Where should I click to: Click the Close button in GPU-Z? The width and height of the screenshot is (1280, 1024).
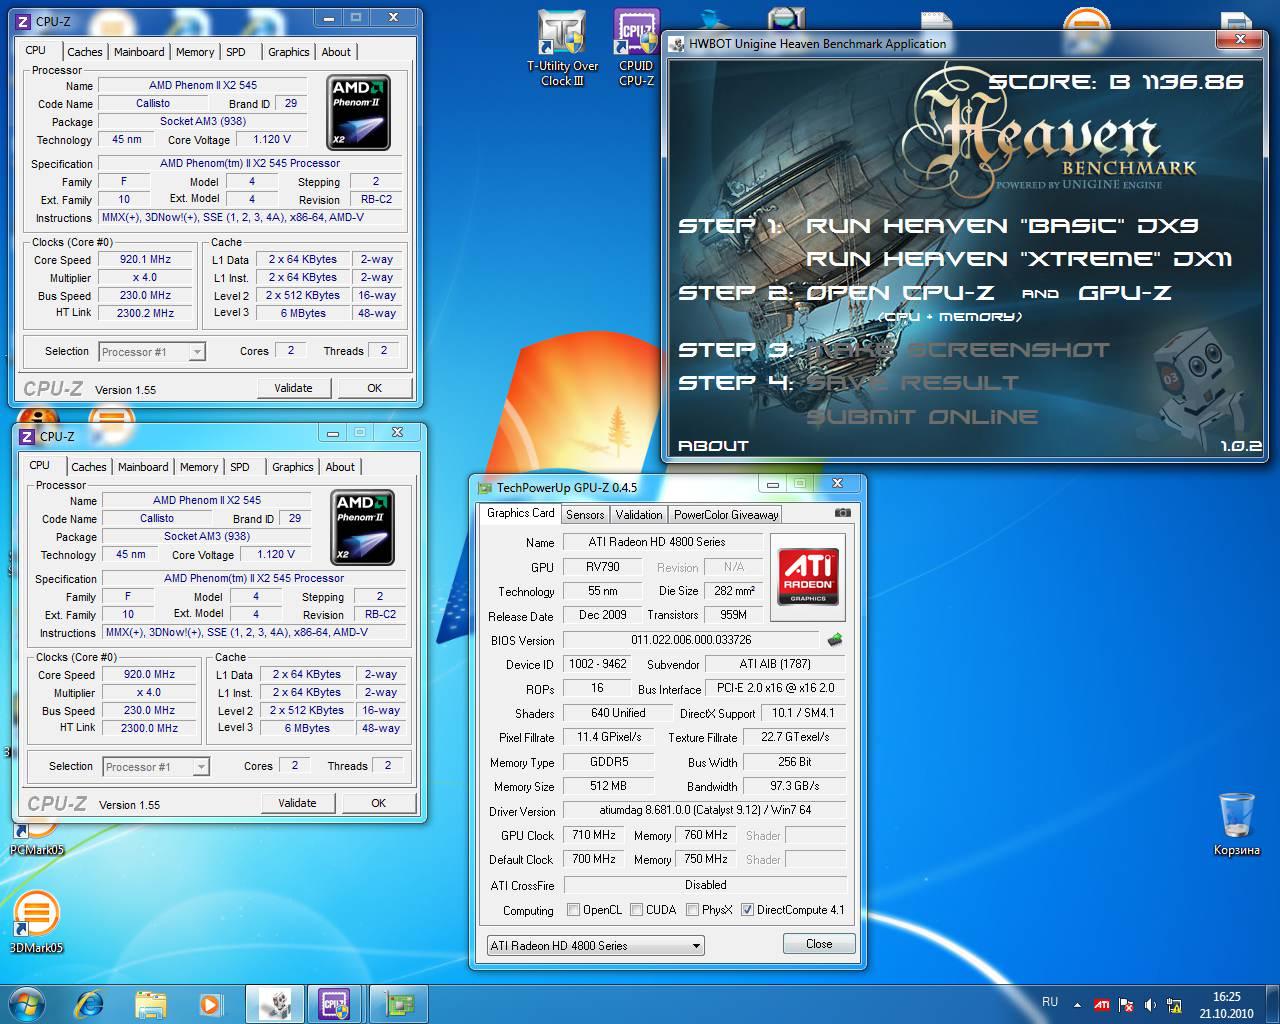coord(819,944)
